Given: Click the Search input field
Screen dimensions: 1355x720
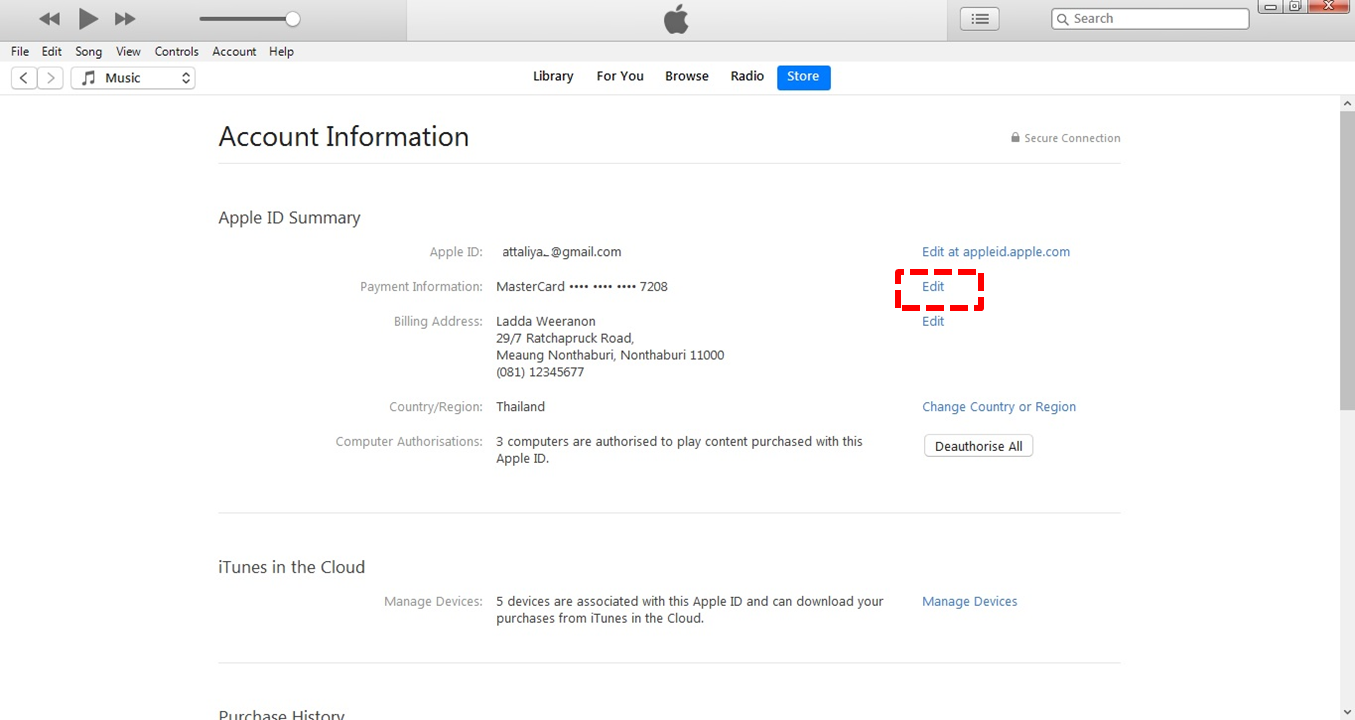Looking at the screenshot, I should pyautogui.click(x=1150, y=19).
